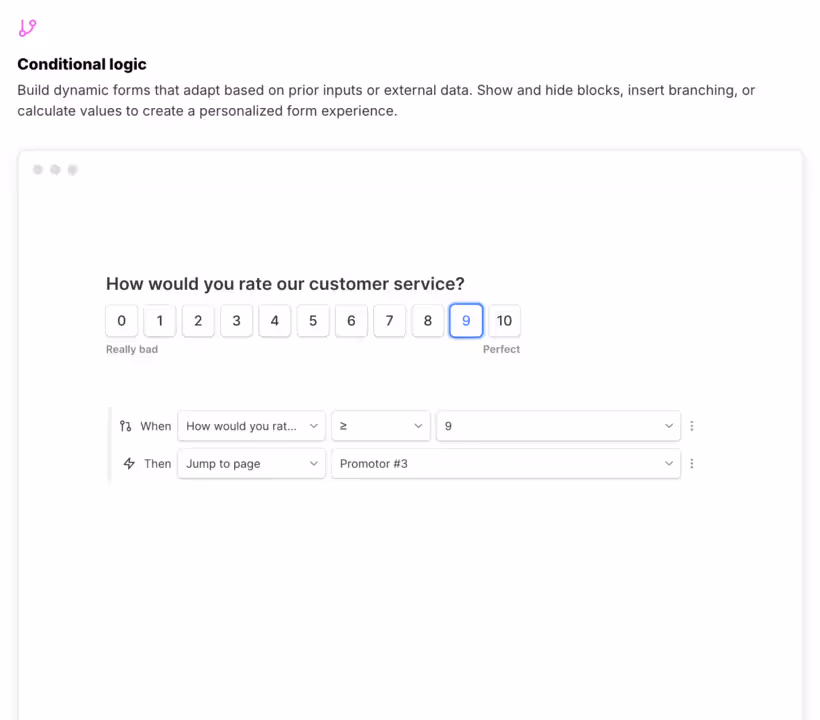Screen dimensions: 820x720
Task: Open the value 9 dropdown
Action: [x=558, y=425]
